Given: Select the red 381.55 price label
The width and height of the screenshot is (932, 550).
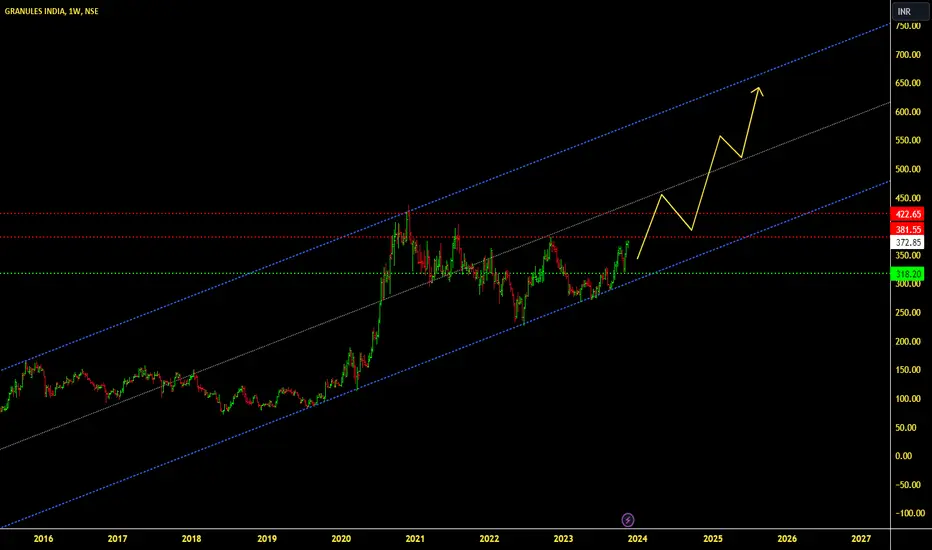Looking at the screenshot, I should click(908, 230).
